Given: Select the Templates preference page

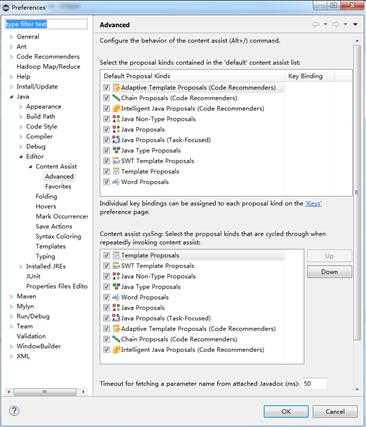Looking at the screenshot, I should (x=51, y=246).
